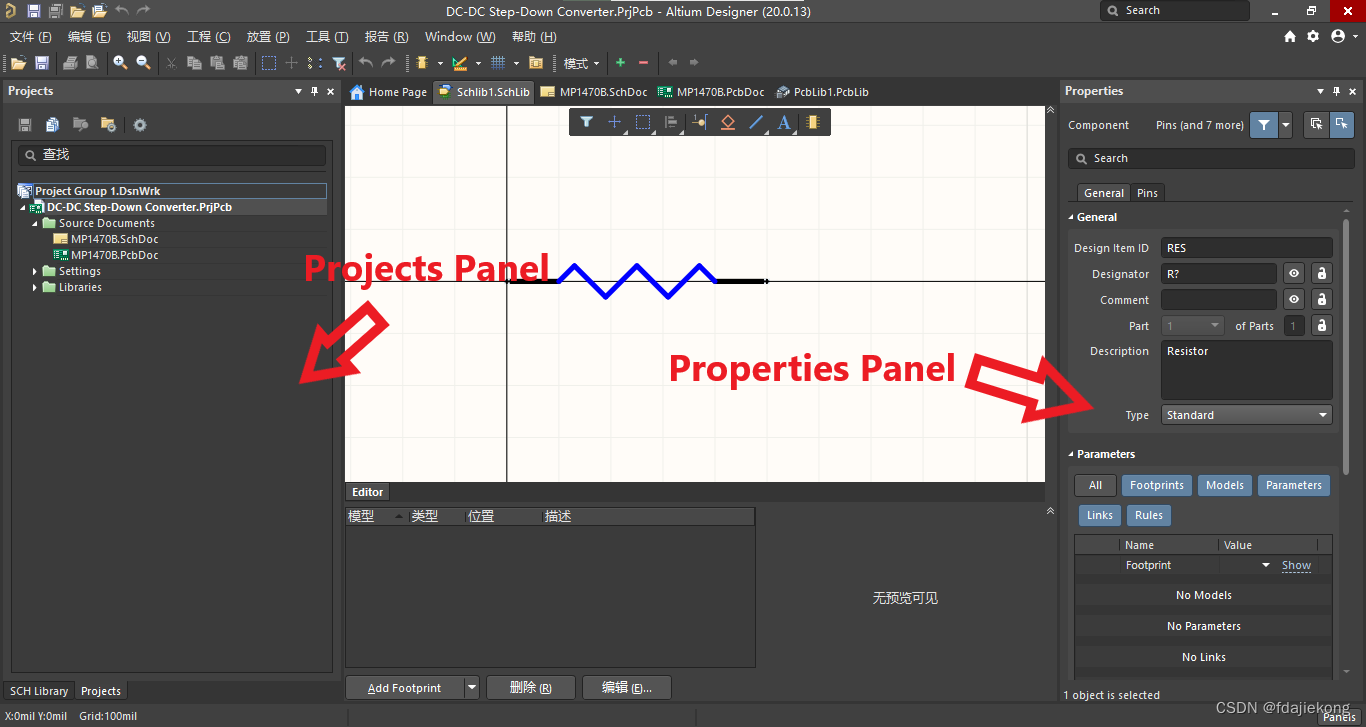Screen dimensions: 1366x727
Task: Click the Add Footprint button
Action: click(x=404, y=688)
